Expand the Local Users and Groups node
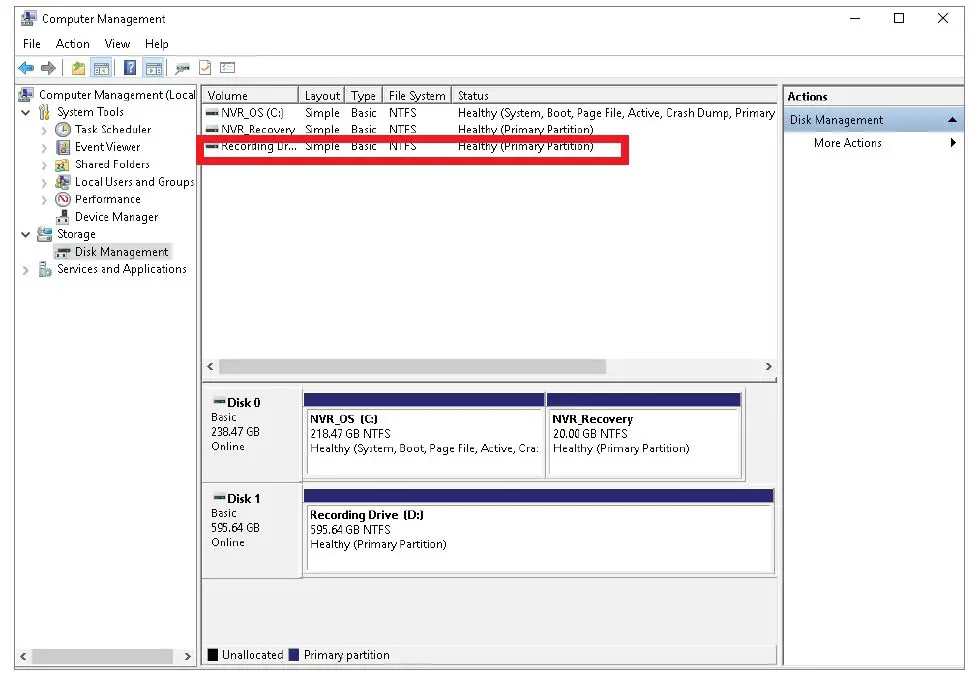This screenshot has height=678, width=979. pyautogui.click(x=44, y=183)
